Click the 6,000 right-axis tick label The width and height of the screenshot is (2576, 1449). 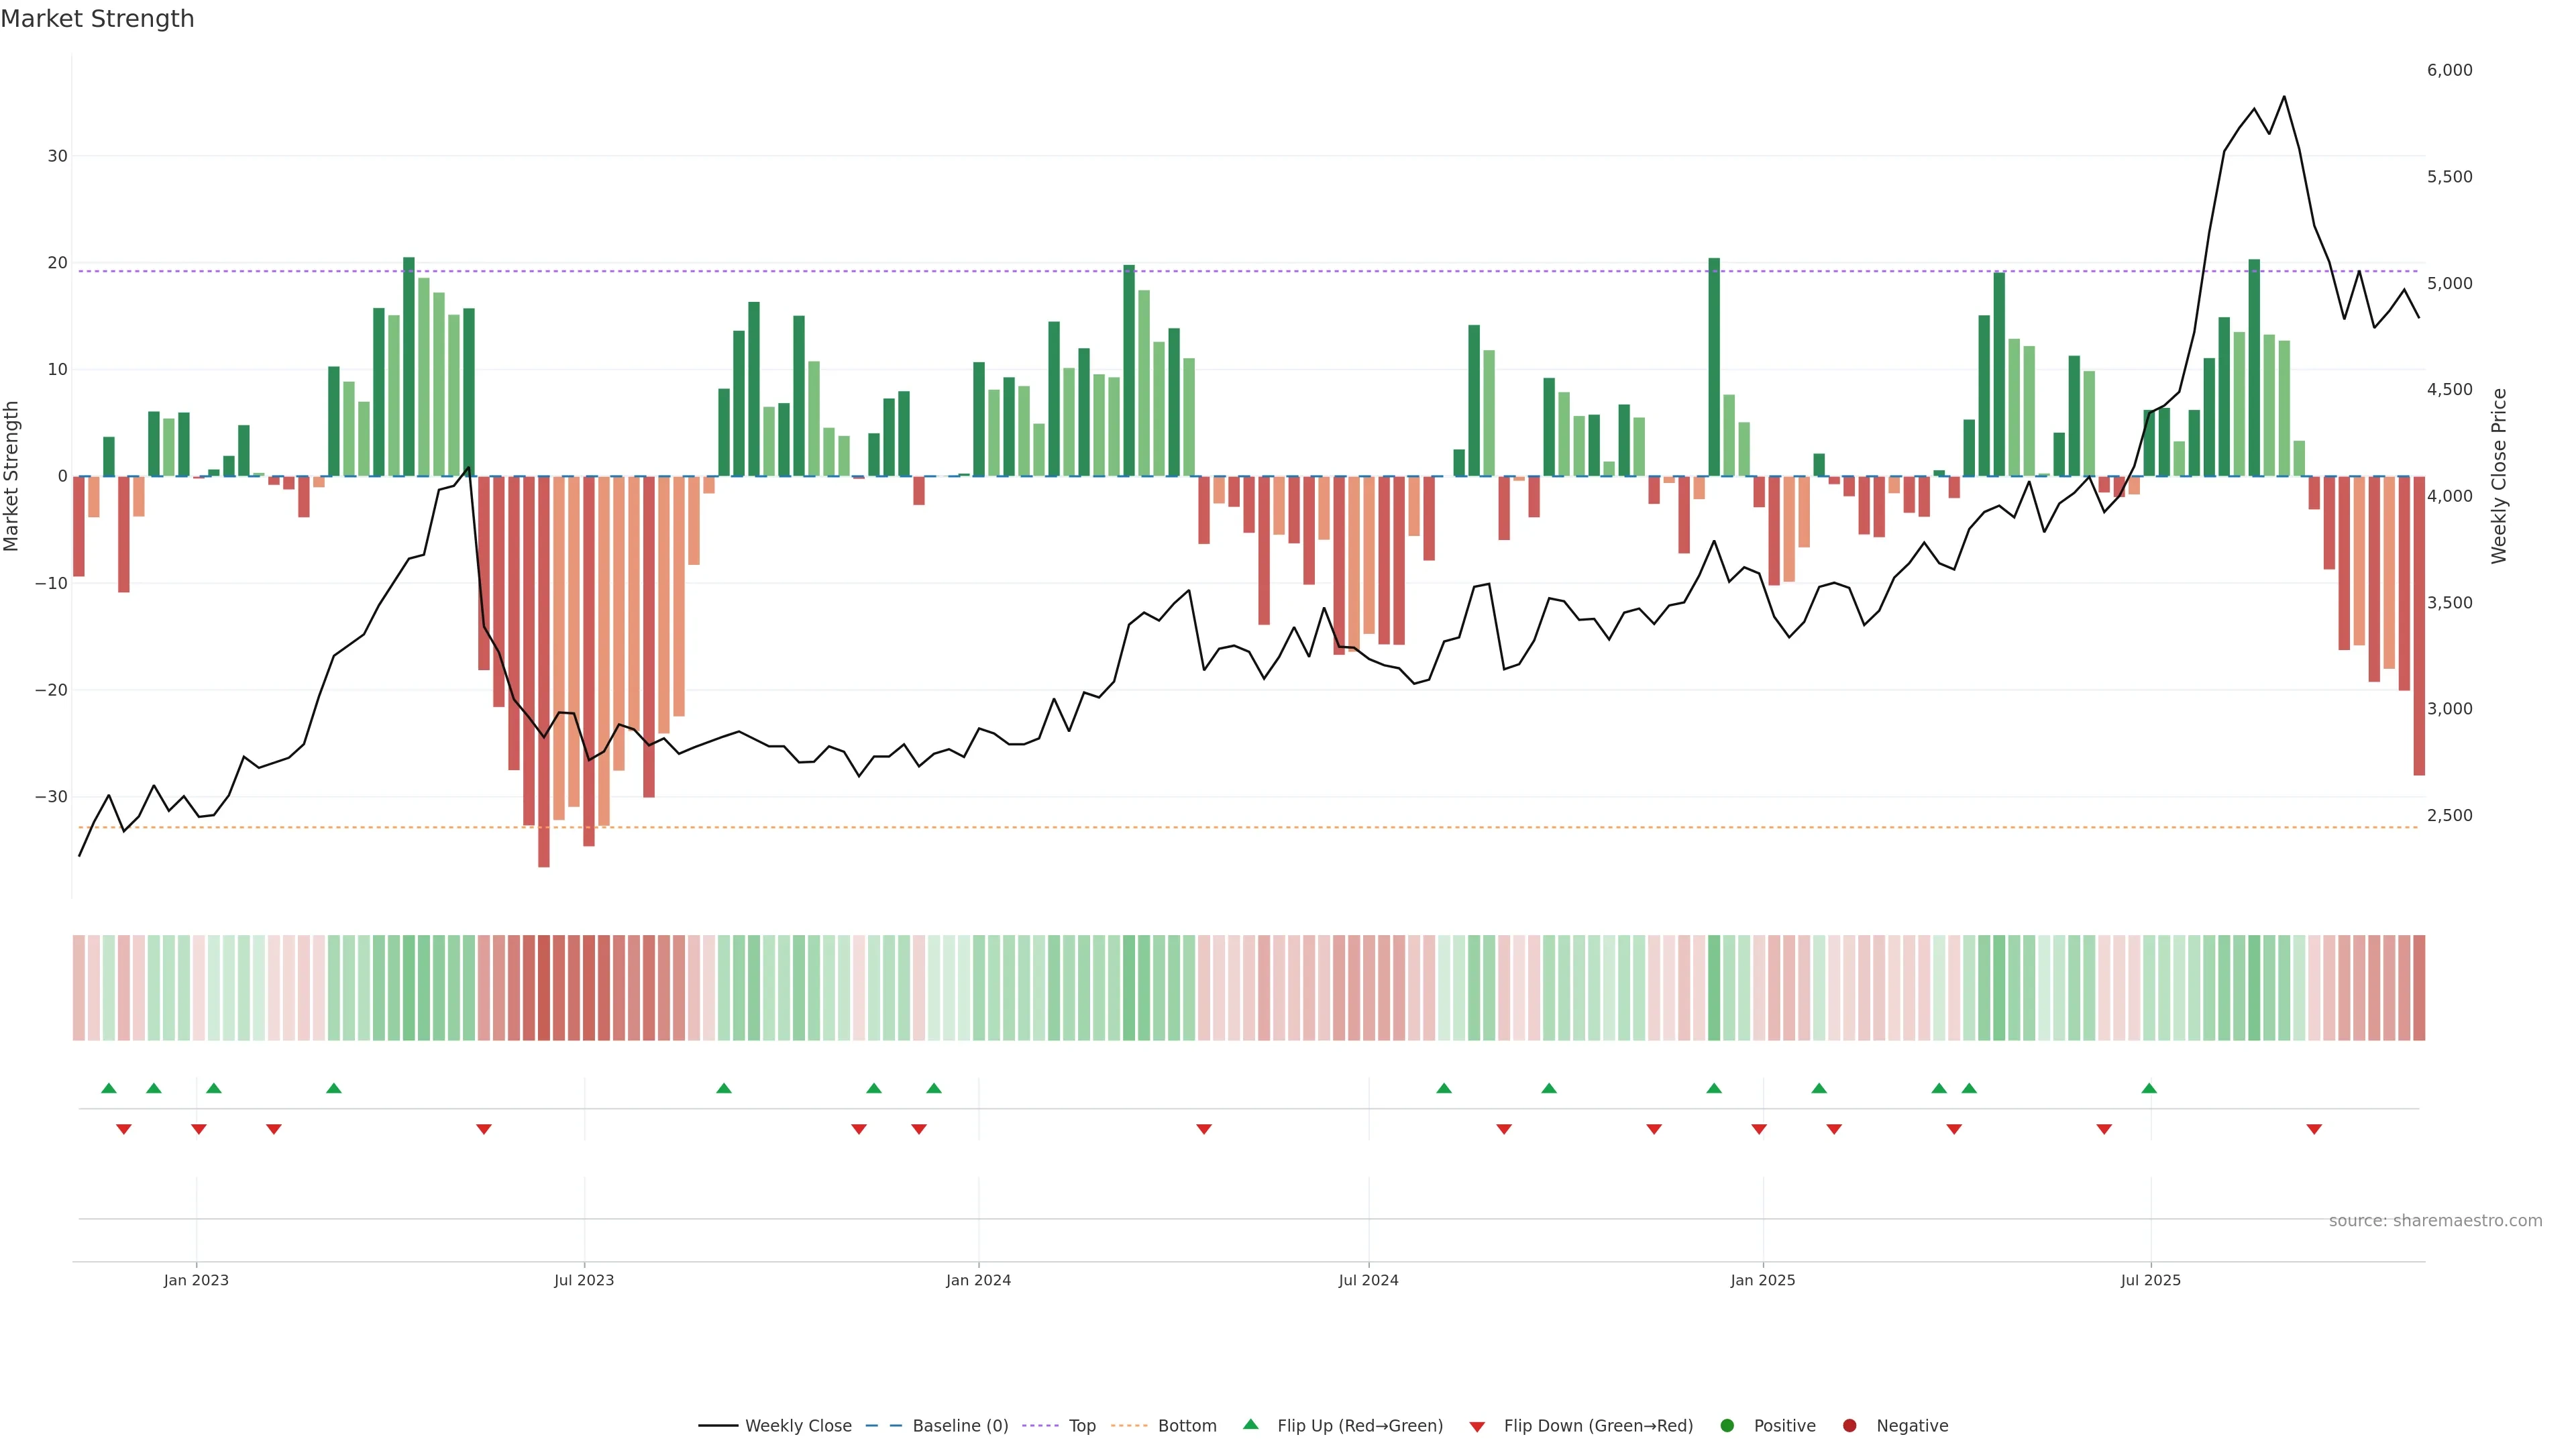pos(2449,70)
